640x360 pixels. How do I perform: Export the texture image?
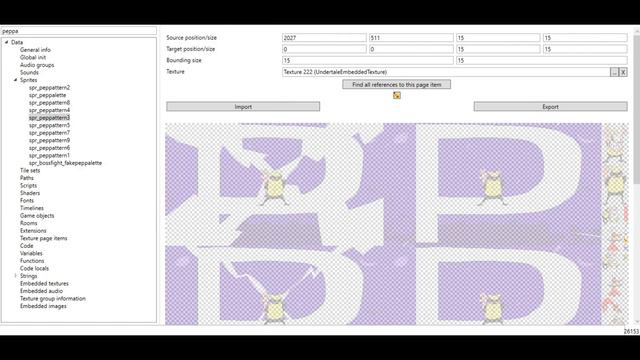[550, 107]
